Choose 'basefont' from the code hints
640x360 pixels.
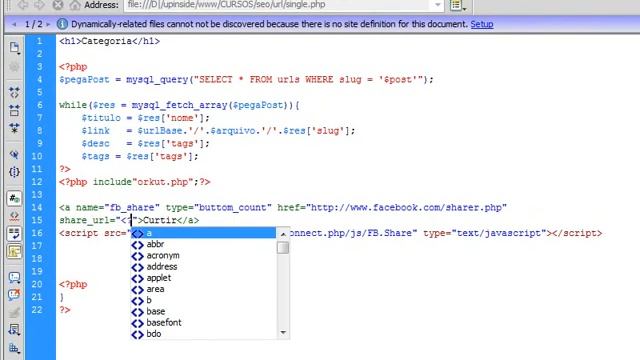pyautogui.click(x=203, y=322)
